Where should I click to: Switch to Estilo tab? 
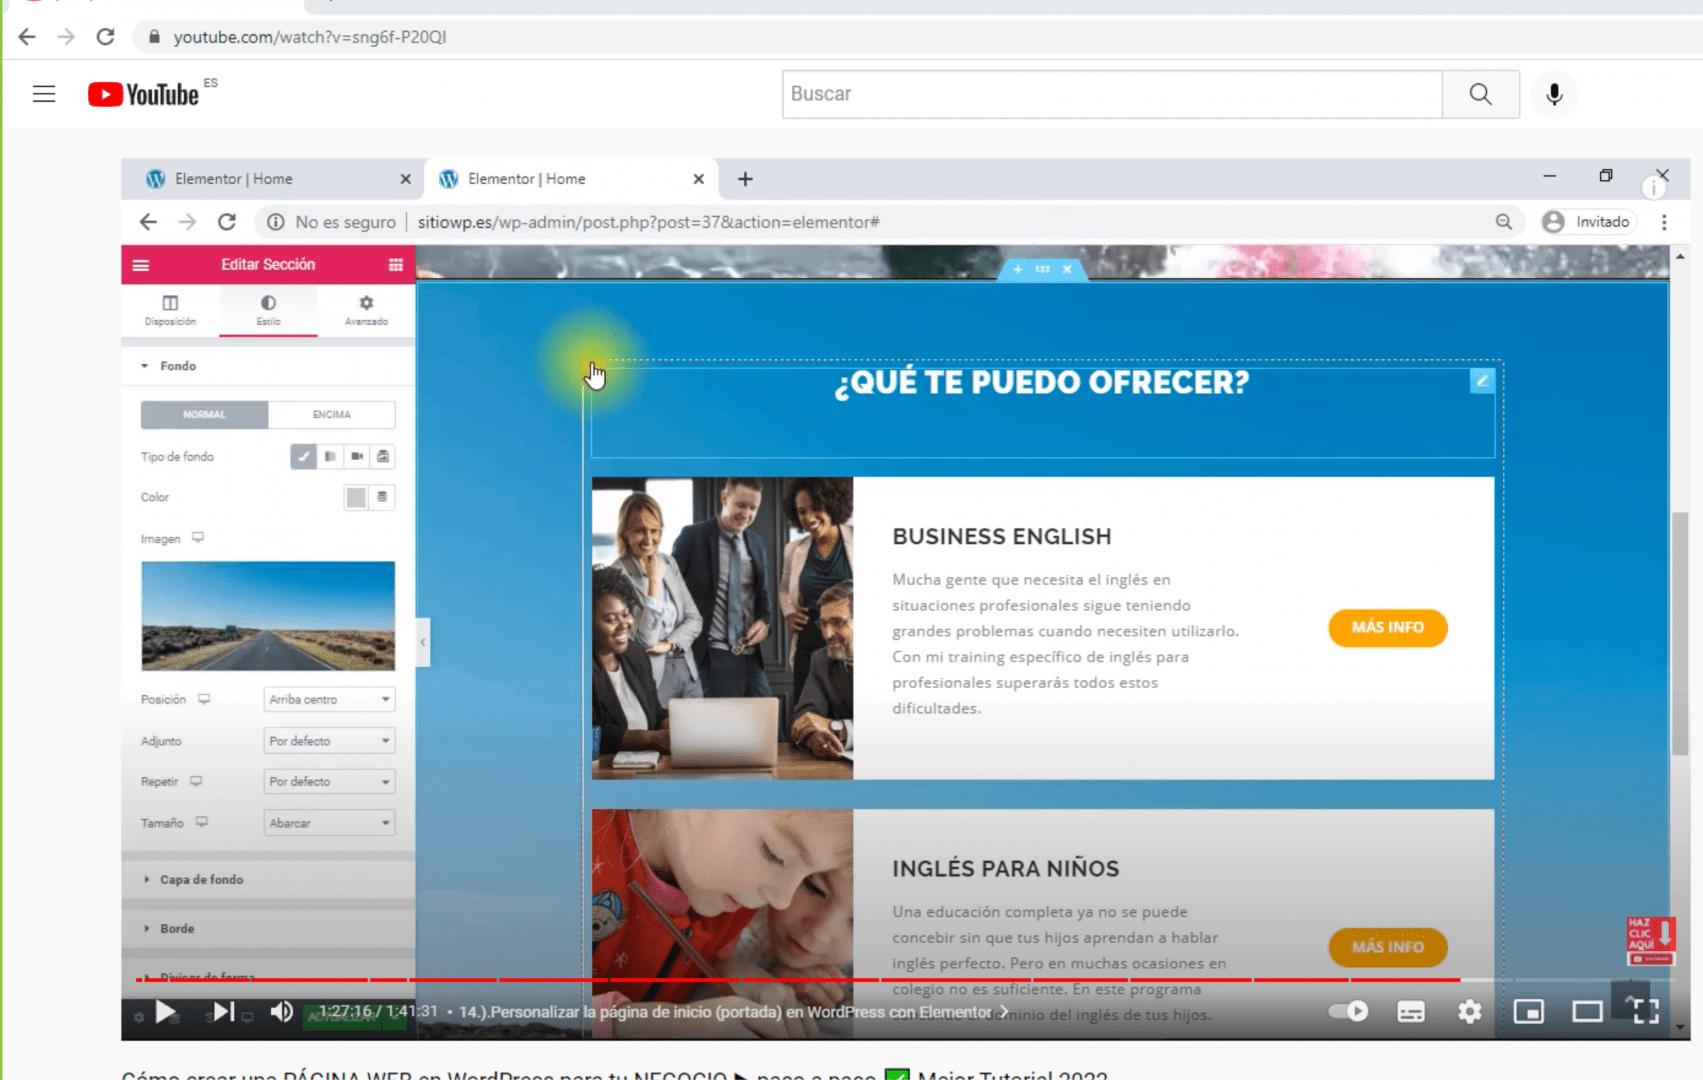[x=268, y=310]
